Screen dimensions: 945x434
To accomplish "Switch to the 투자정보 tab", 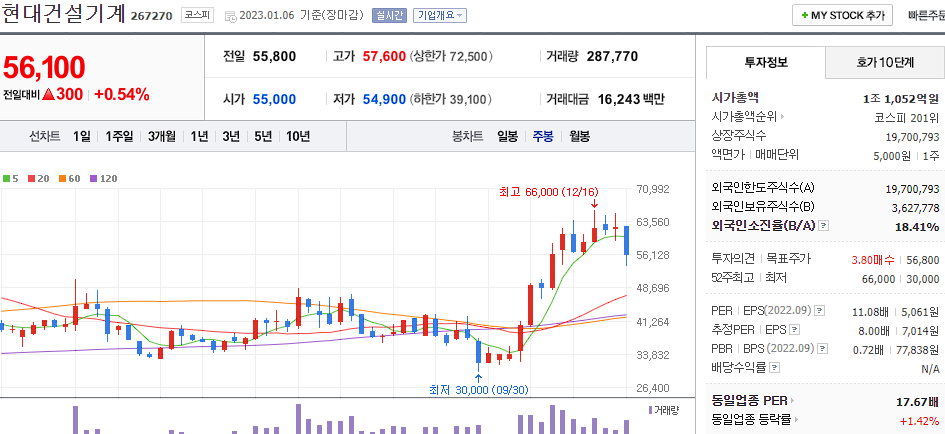I will [765, 62].
